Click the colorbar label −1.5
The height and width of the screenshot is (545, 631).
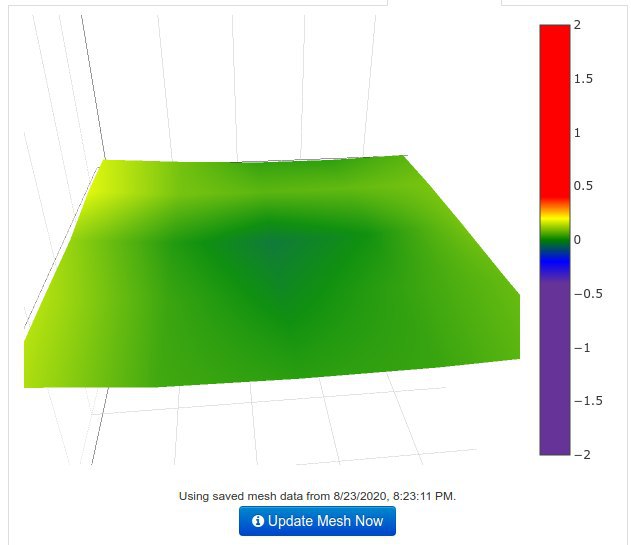click(x=588, y=401)
